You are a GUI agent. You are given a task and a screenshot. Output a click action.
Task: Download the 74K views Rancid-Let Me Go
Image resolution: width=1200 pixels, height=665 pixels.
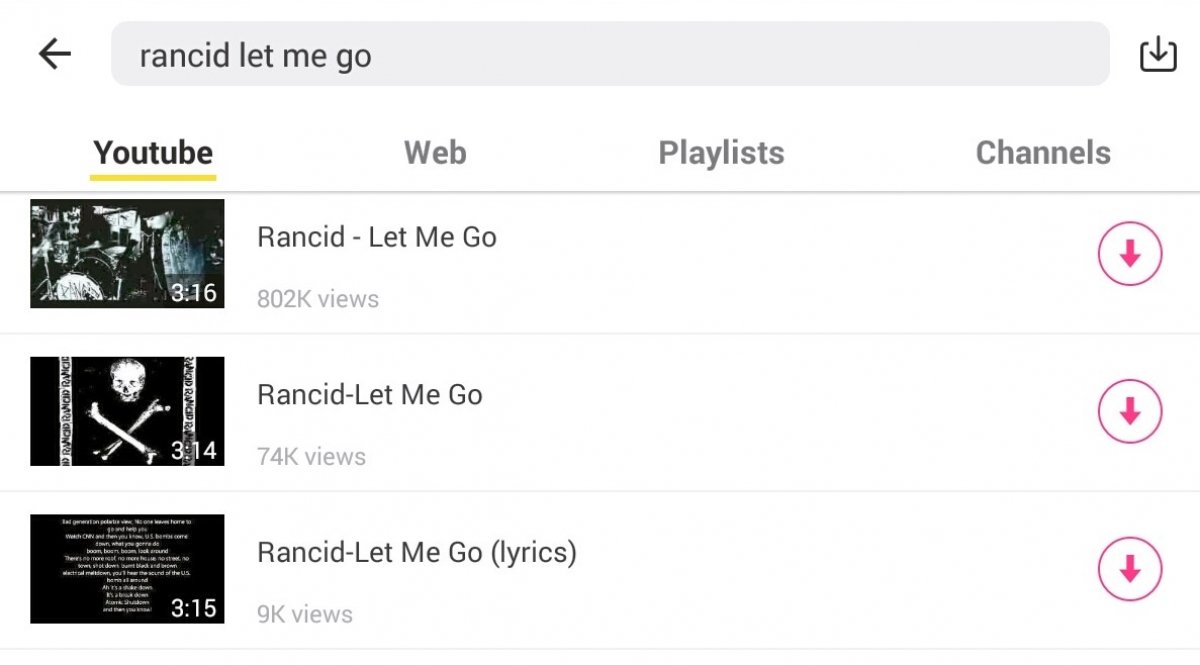[x=1130, y=411]
